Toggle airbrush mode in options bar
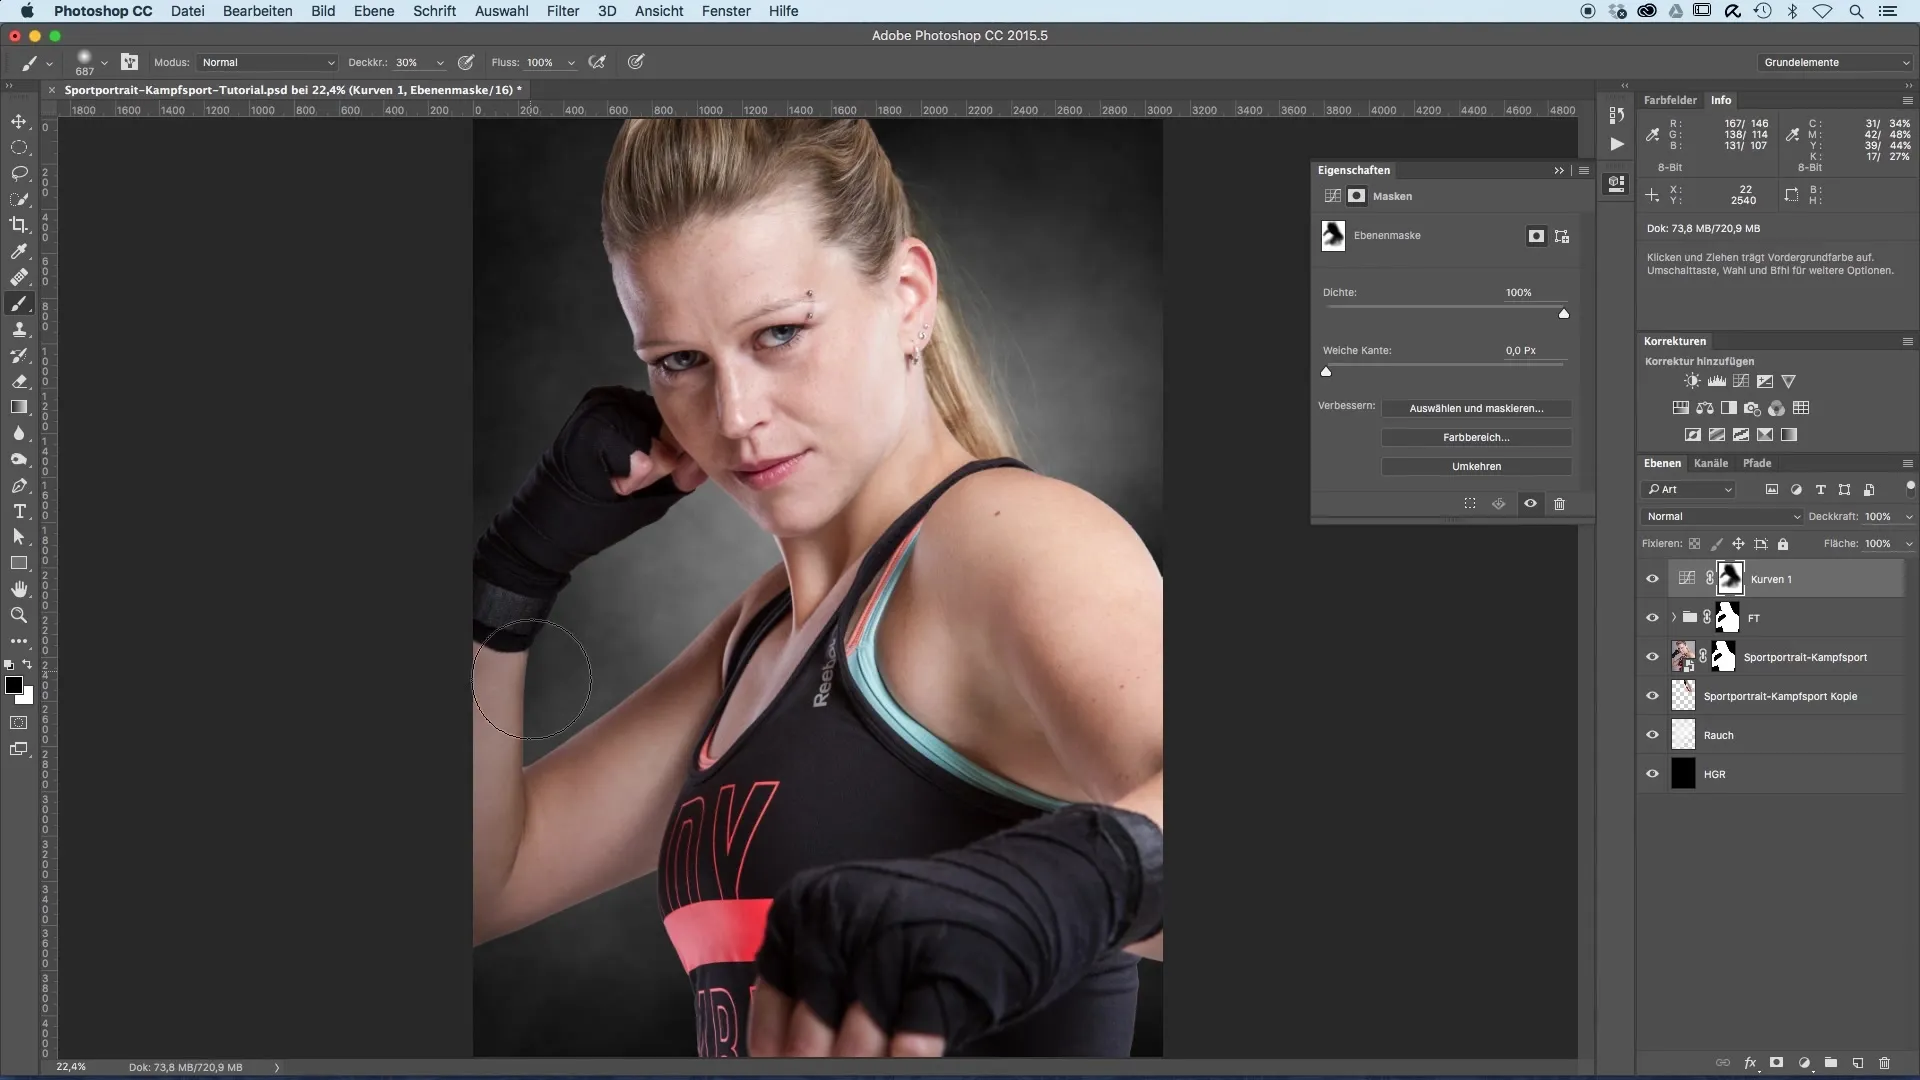1920x1080 pixels. [x=597, y=62]
